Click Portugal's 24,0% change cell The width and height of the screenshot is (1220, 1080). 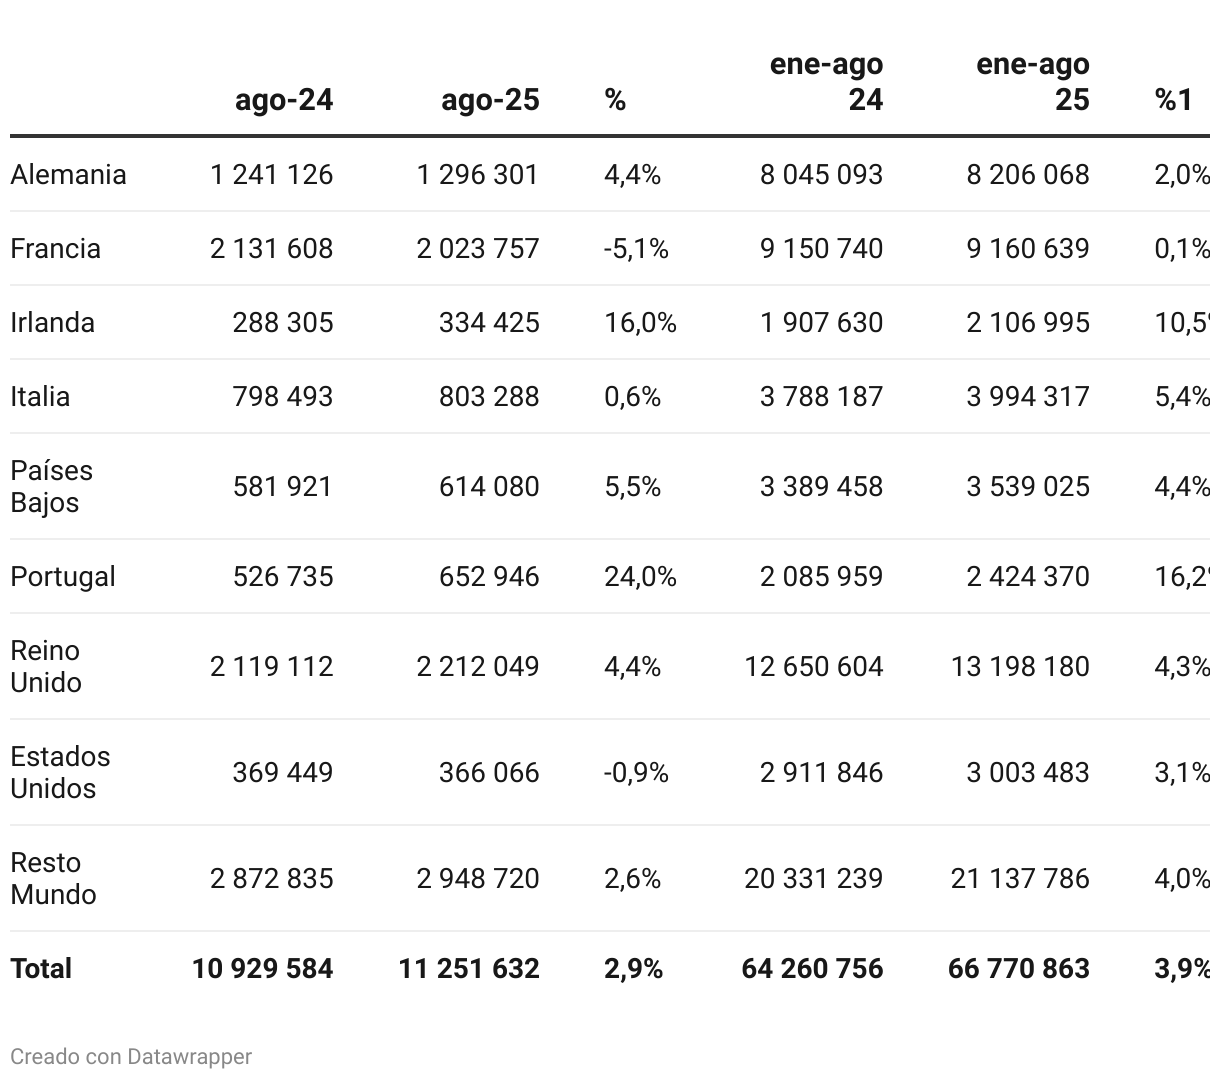640,577
